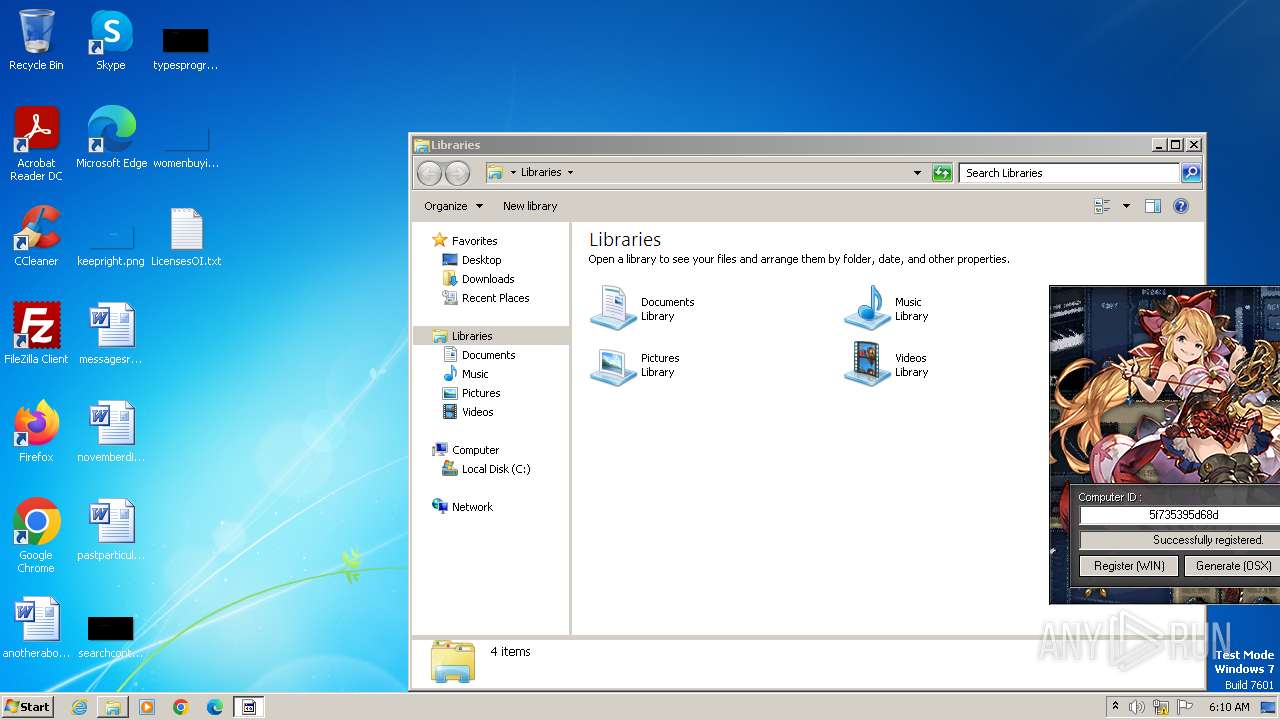This screenshot has width=1280, height=720.
Task: Select the novemberdi... Word document
Action: (x=111, y=432)
